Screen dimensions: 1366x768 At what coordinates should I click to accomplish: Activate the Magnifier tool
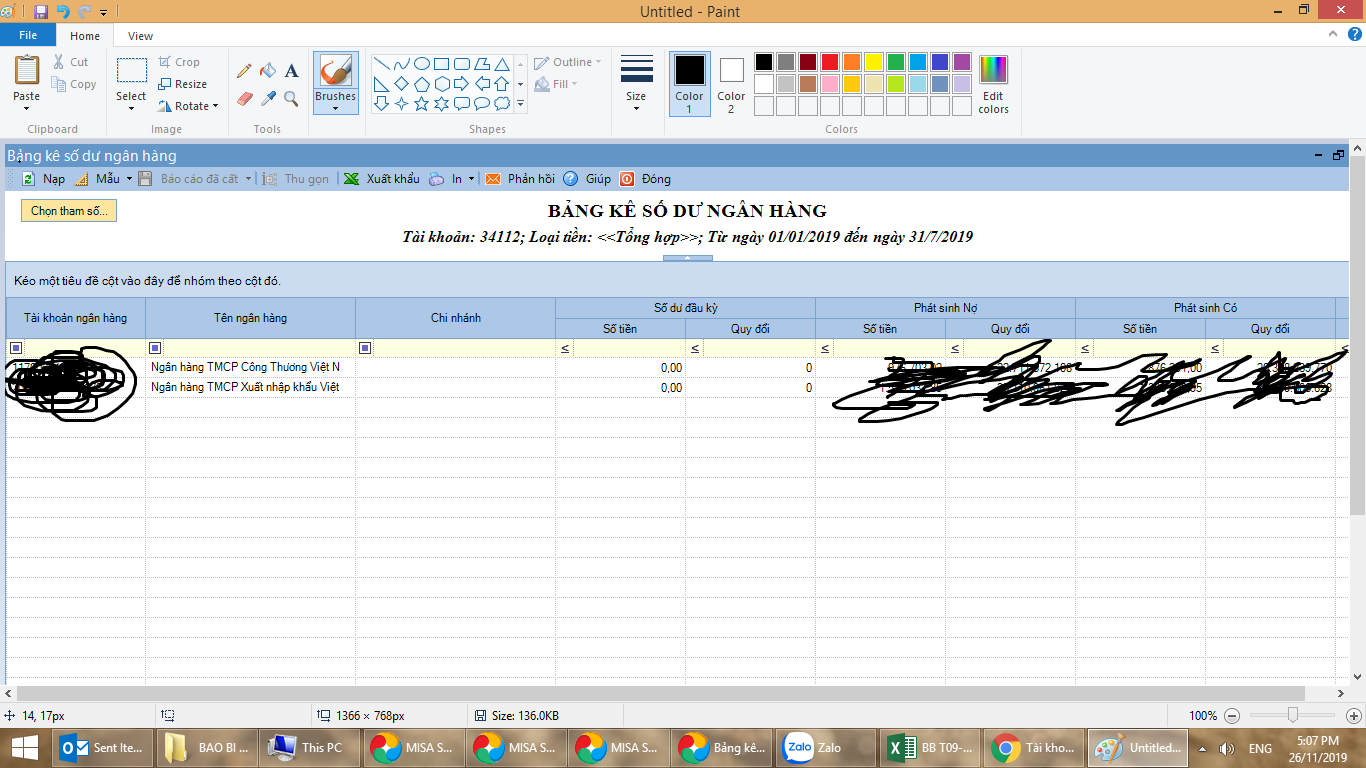click(291, 98)
